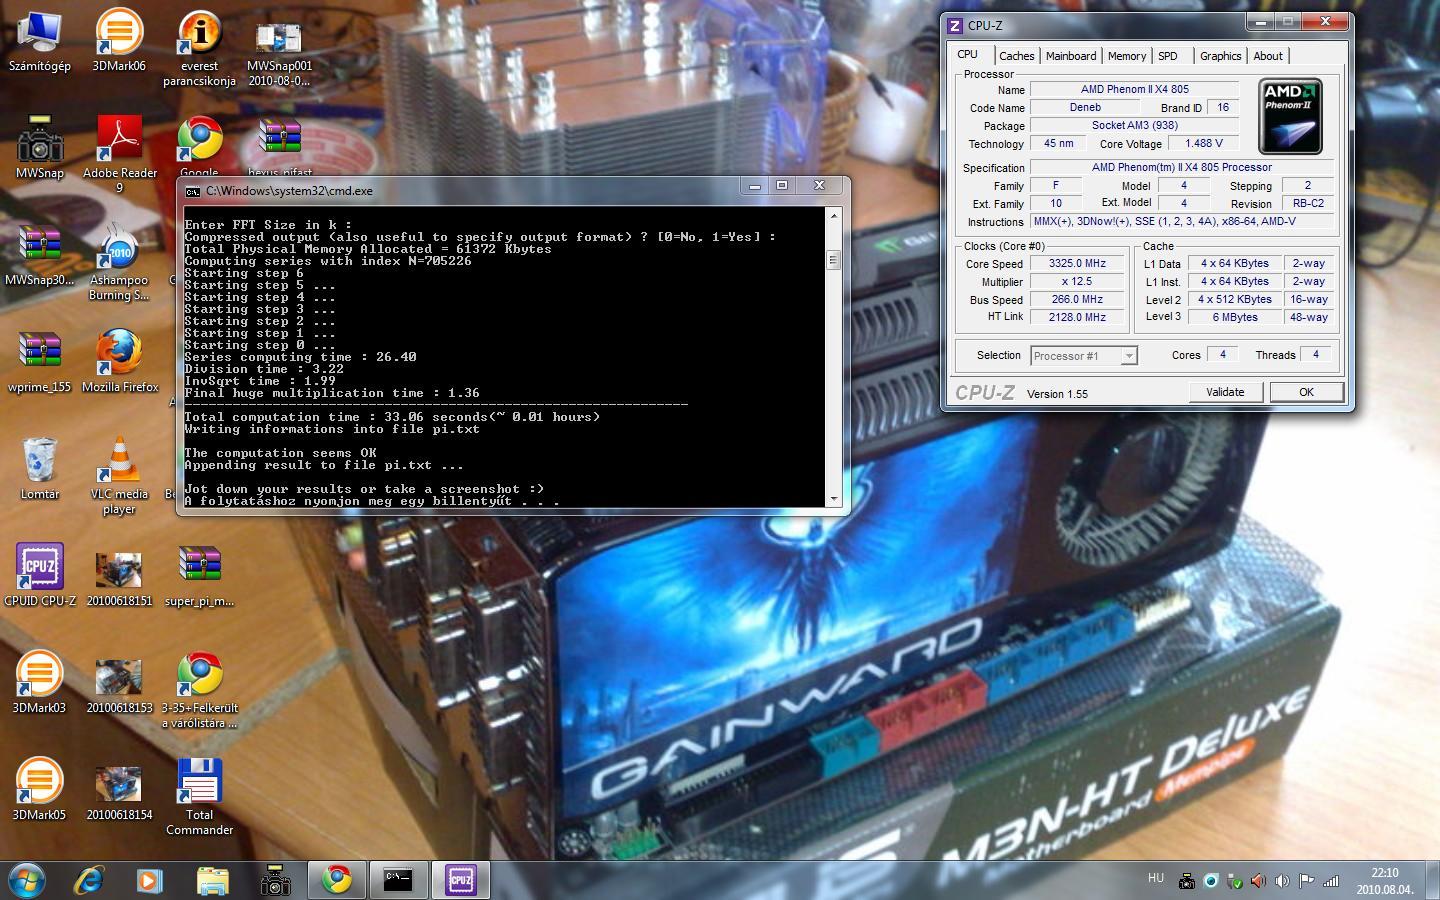Launch the MWSnap camera icon
The image size is (1440, 900).
[39, 147]
